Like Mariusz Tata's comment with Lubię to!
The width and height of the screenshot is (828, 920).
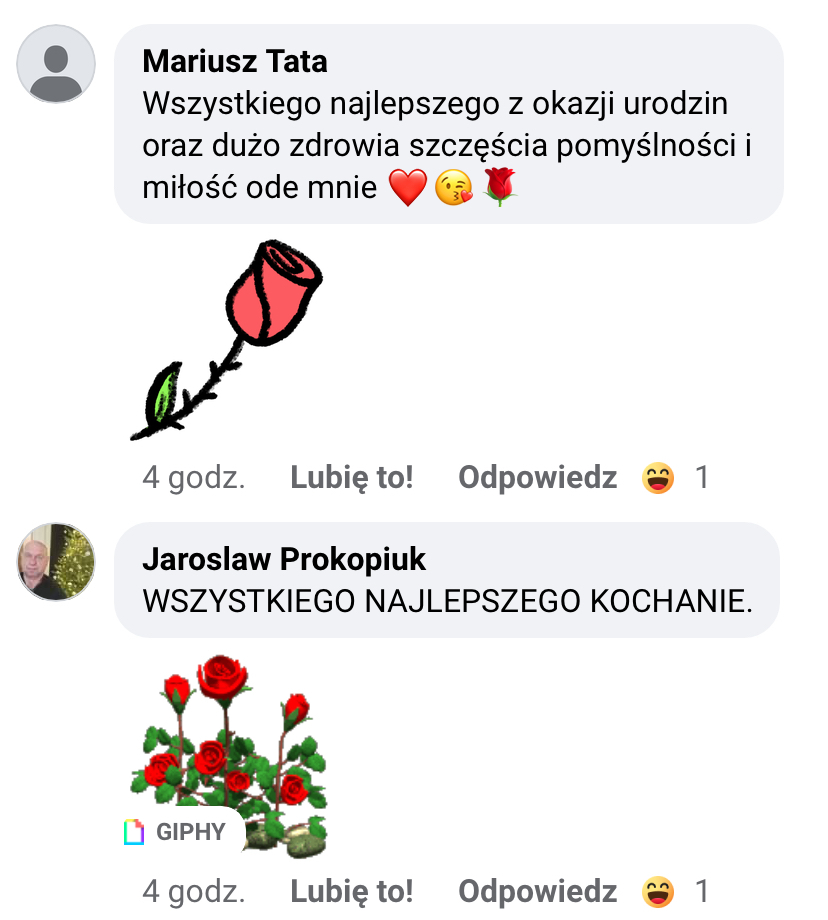pos(351,478)
